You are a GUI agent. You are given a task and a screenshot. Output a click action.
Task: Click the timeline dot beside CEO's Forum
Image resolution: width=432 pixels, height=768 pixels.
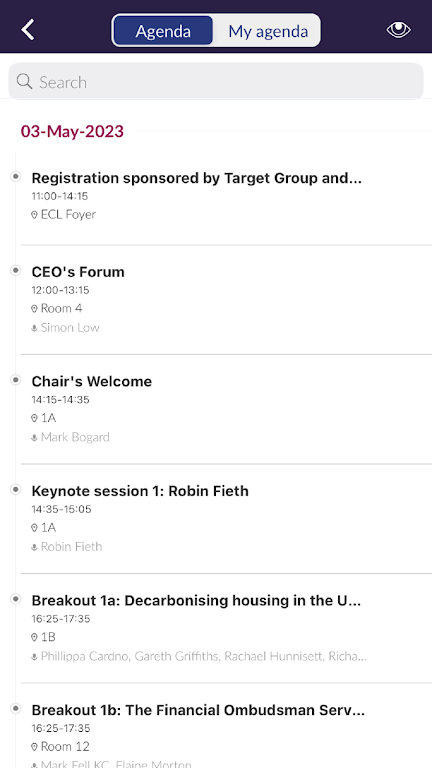[16, 270]
